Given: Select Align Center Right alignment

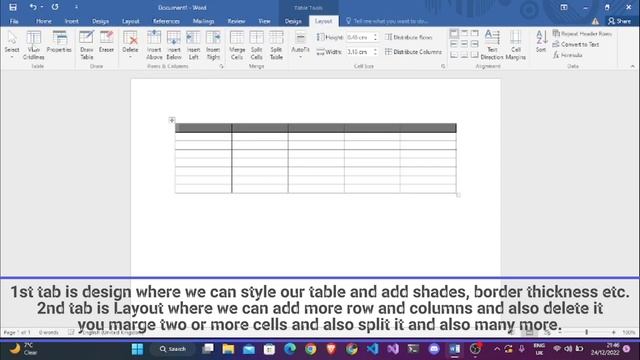Looking at the screenshot, I should click(x=474, y=44).
